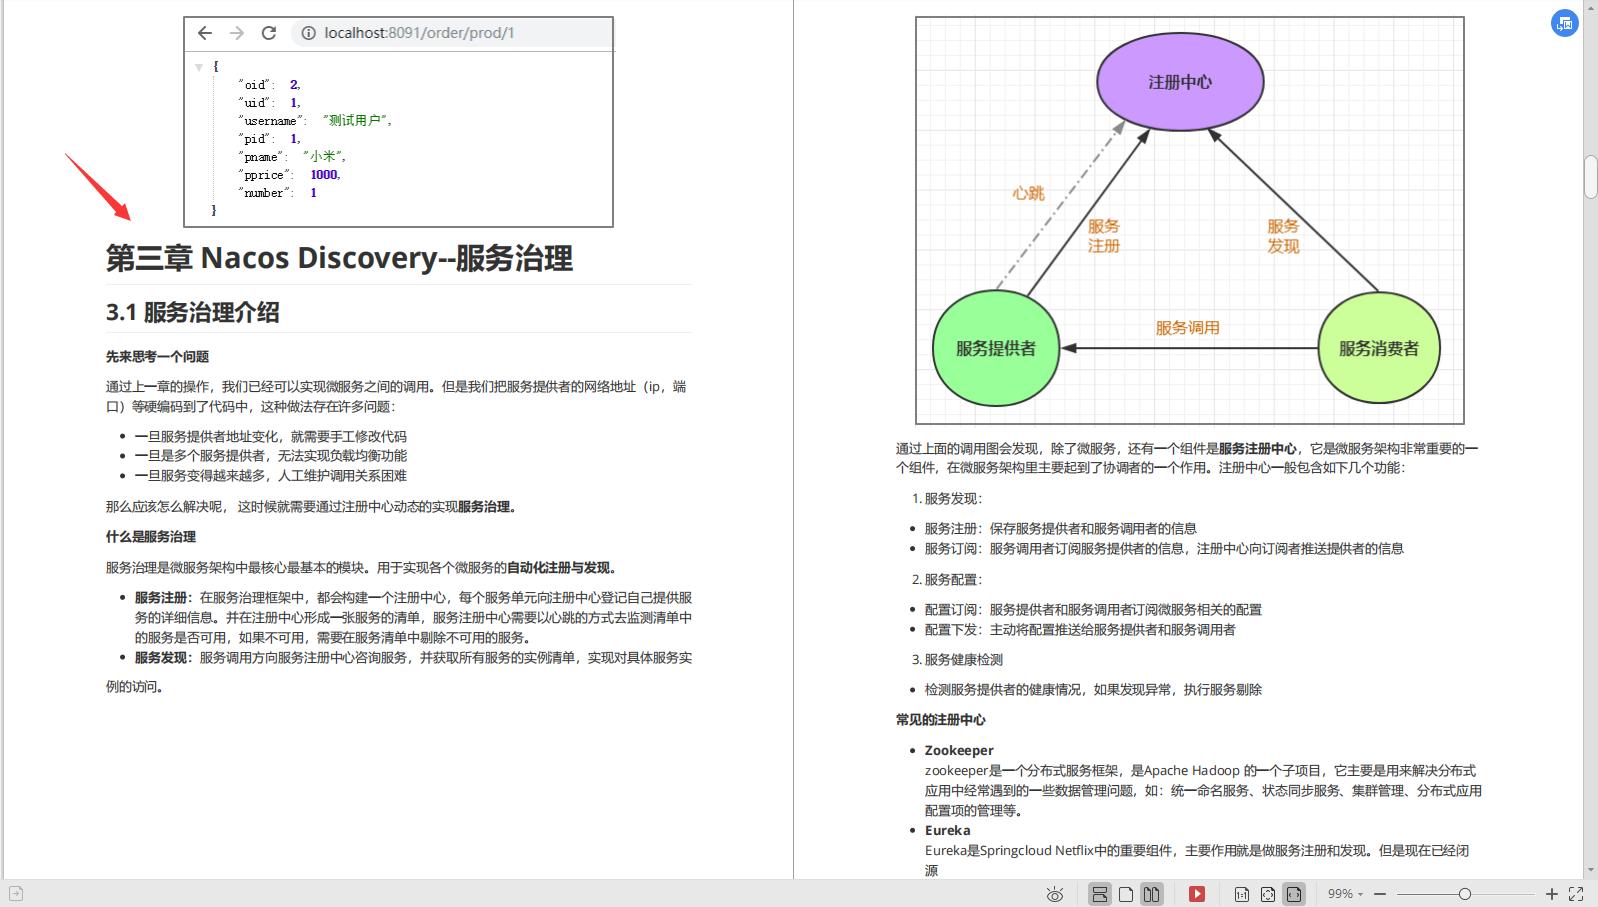Screen dimensions: 1598x907
Task: Click browser reload icon in the embedded screenshot
Action: pyautogui.click(x=269, y=33)
